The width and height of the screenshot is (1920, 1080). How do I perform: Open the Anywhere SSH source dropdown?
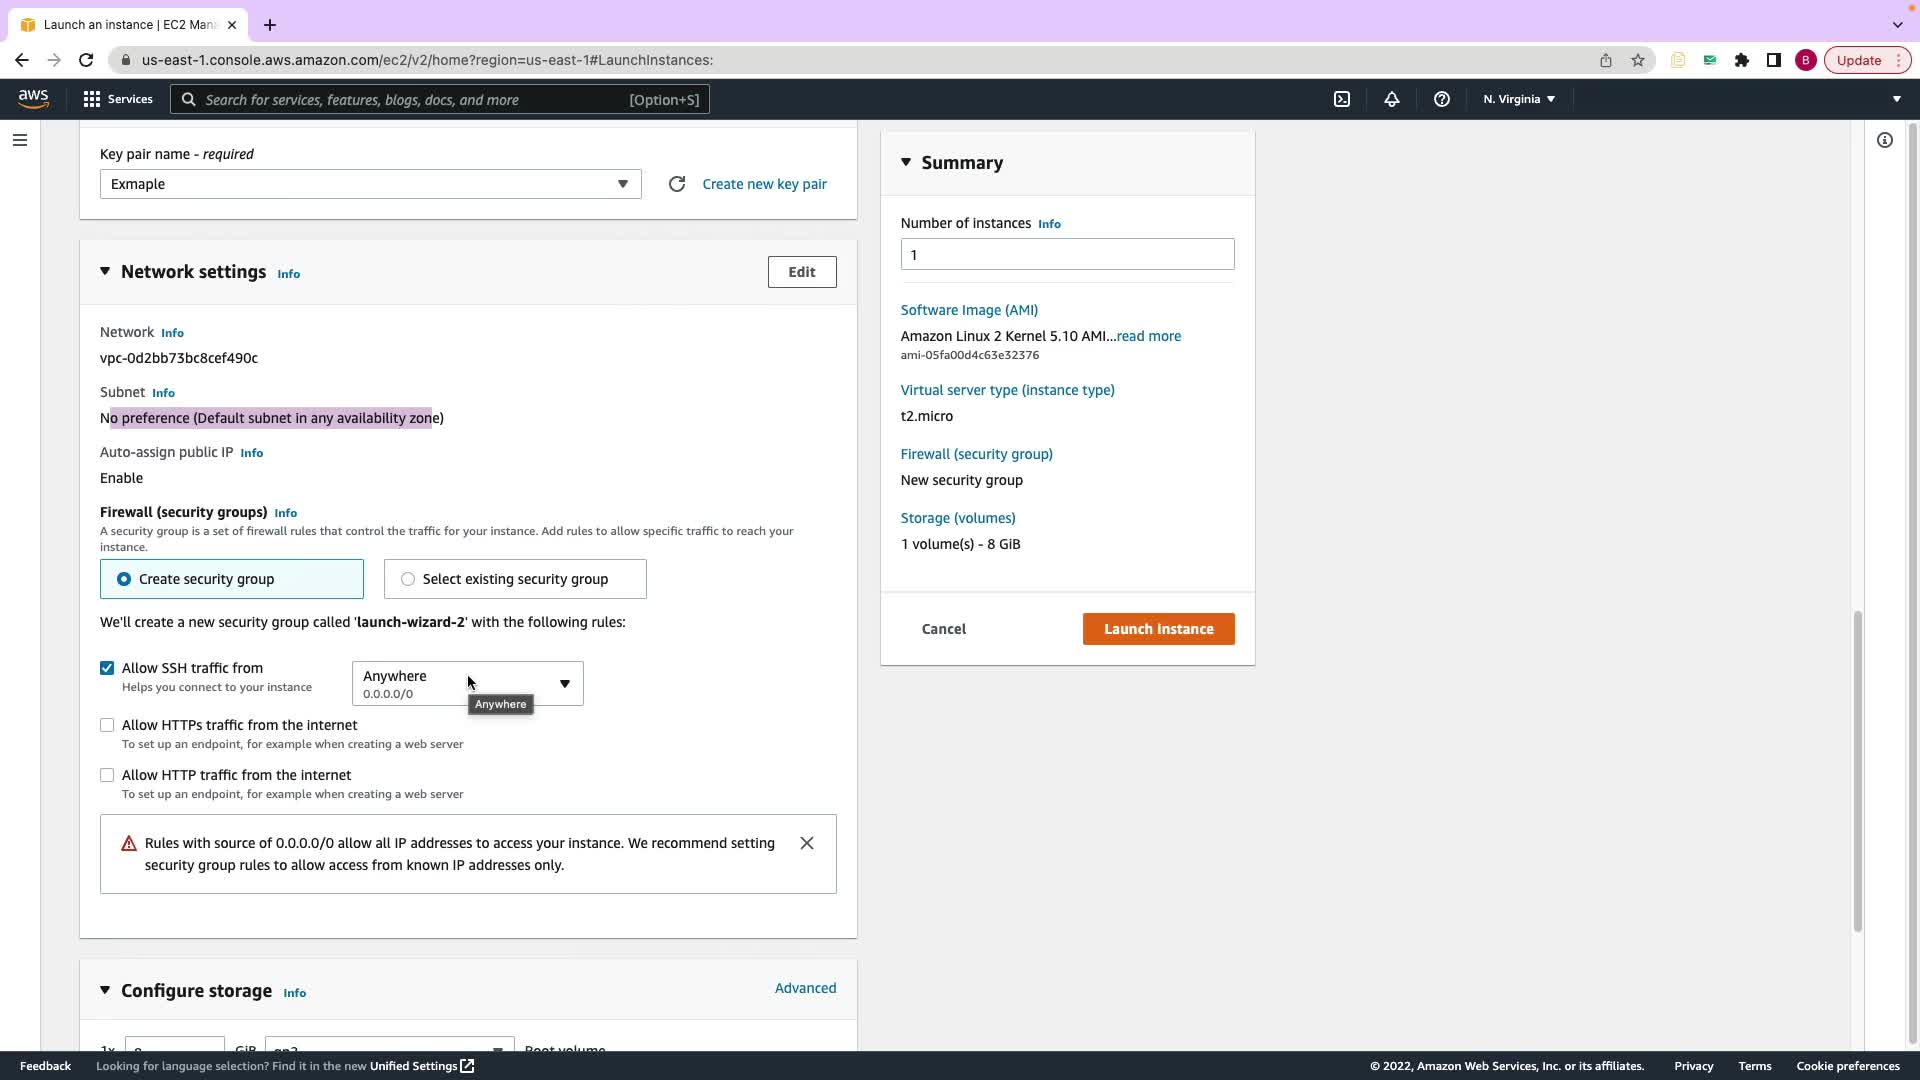pyautogui.click(x=467, y=684)
